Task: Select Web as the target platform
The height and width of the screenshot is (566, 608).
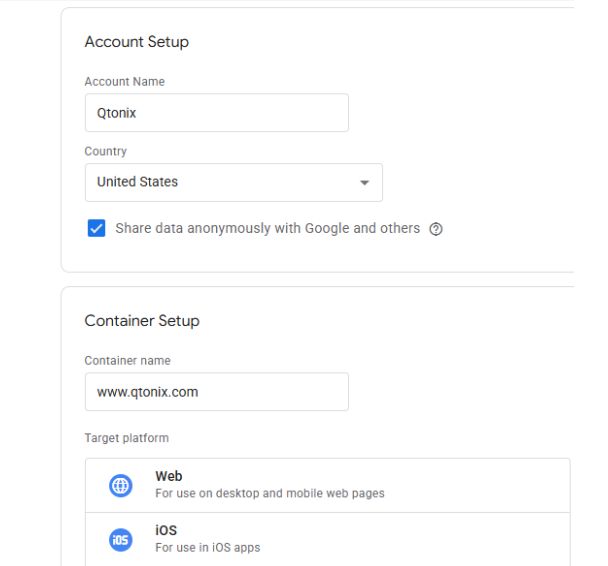Action: [x=327, y=485]
